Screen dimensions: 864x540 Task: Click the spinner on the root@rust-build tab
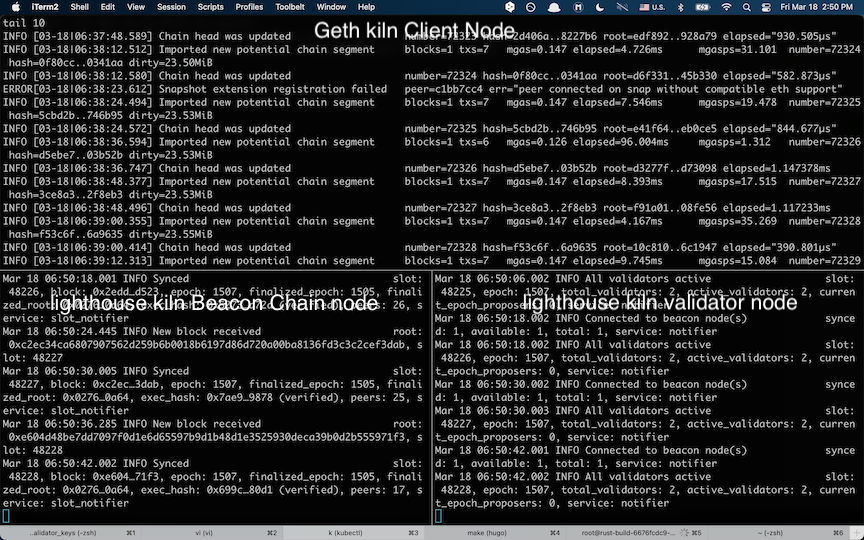684,533
